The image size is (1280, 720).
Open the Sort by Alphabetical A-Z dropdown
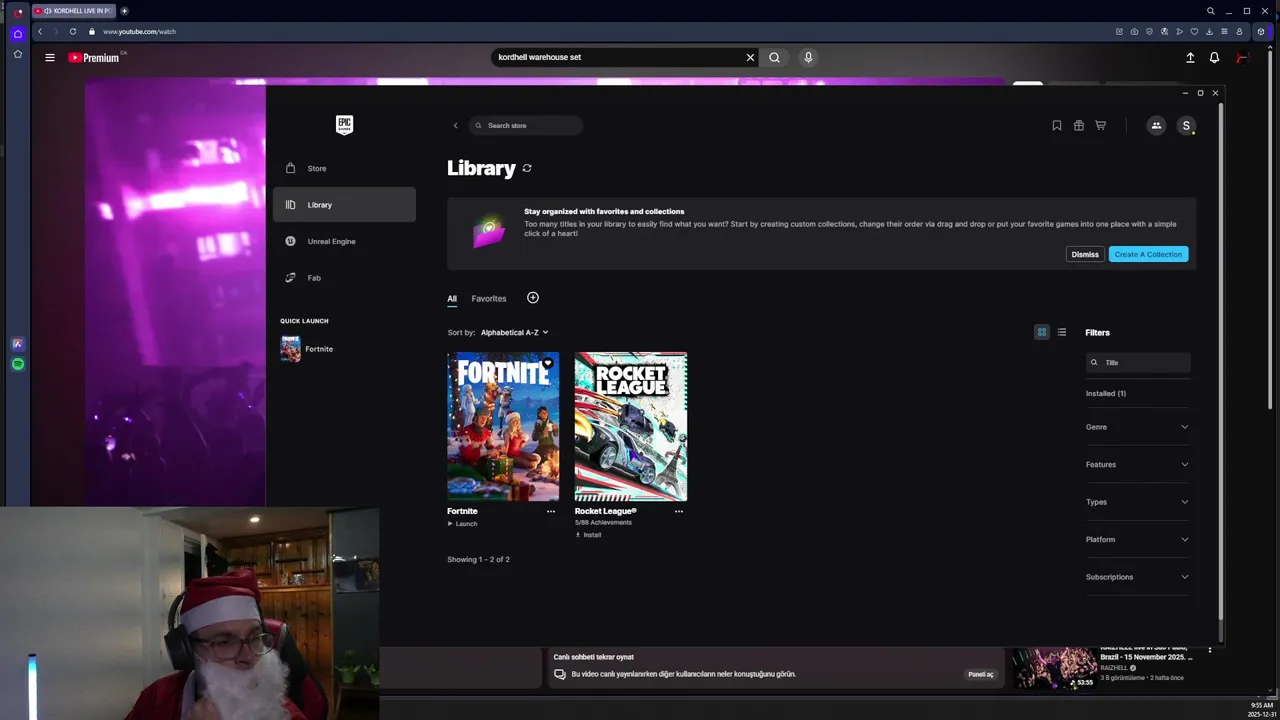[x=514, y=332]
